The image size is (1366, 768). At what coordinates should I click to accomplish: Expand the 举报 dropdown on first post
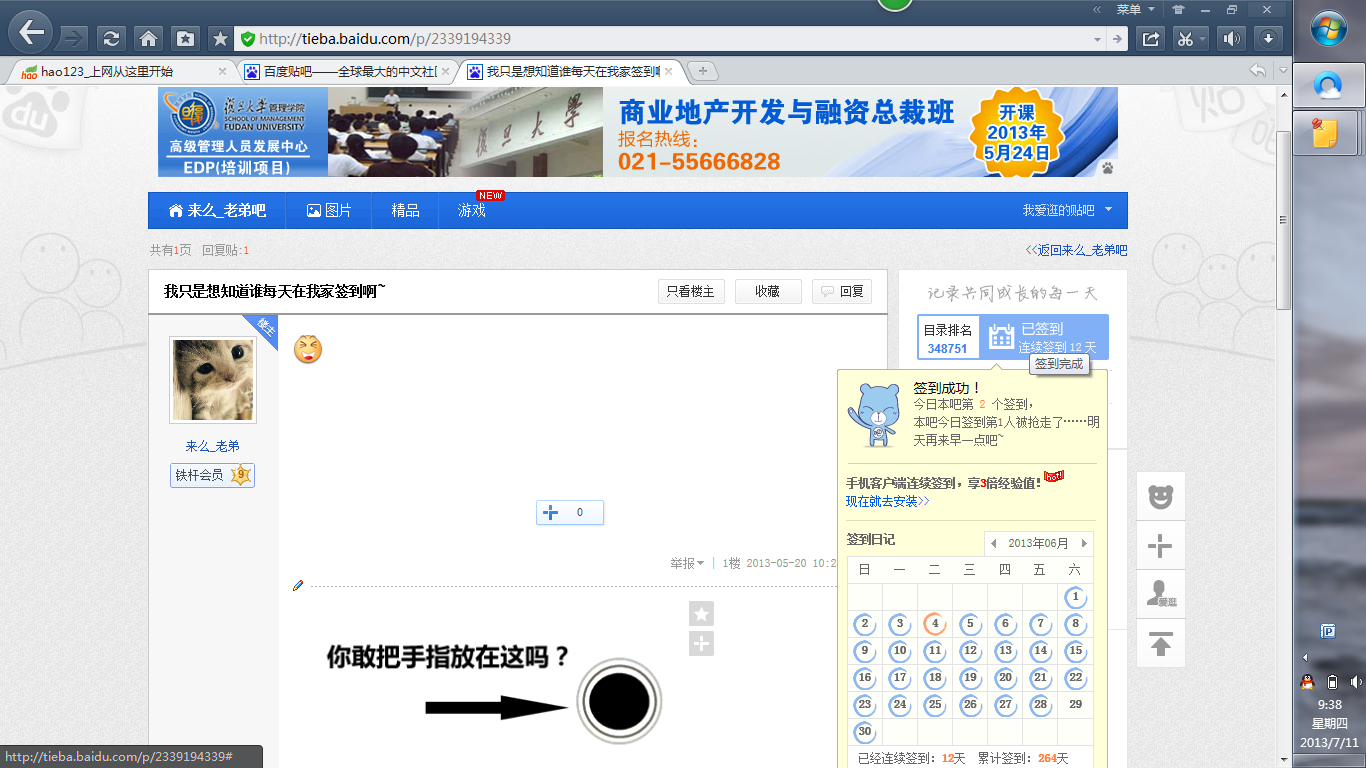tap(687, 563)
